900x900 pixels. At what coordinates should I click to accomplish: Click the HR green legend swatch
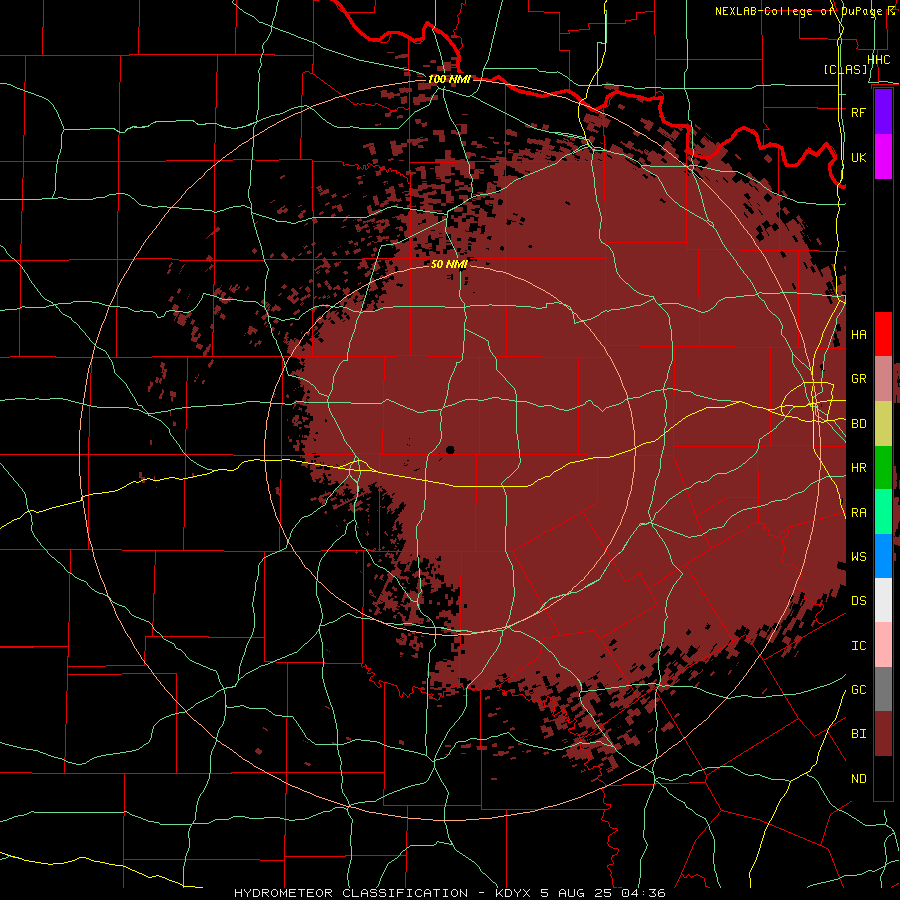[883, 467]
